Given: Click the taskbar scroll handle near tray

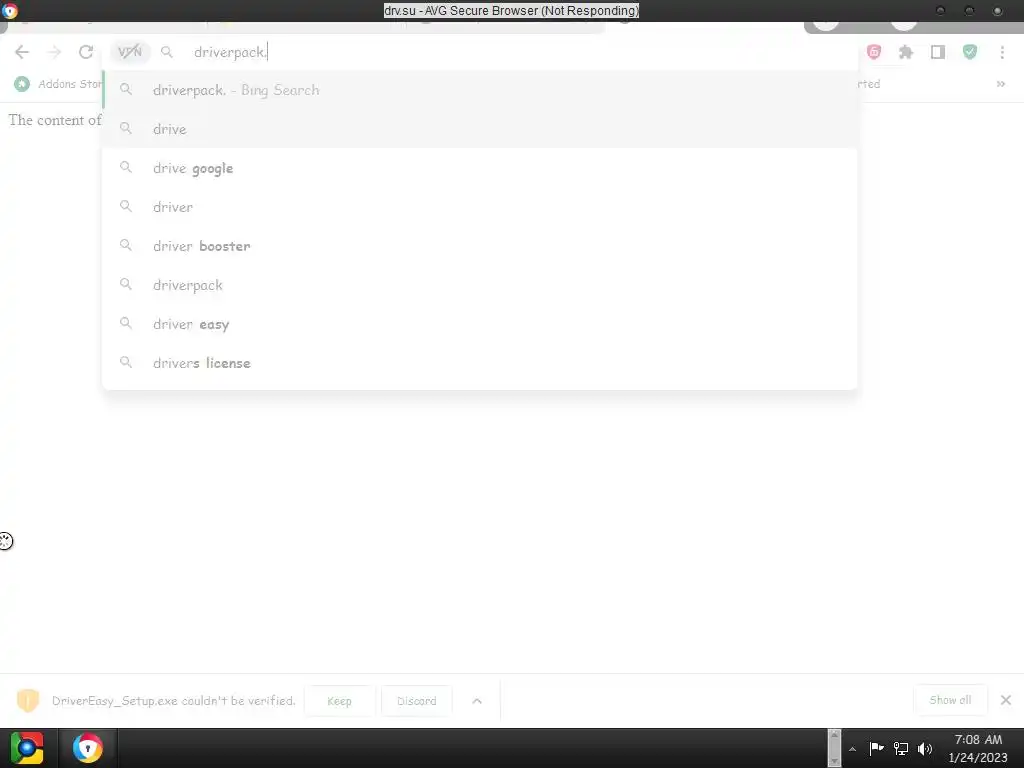Looking at the screenshot, I should 834,748.
